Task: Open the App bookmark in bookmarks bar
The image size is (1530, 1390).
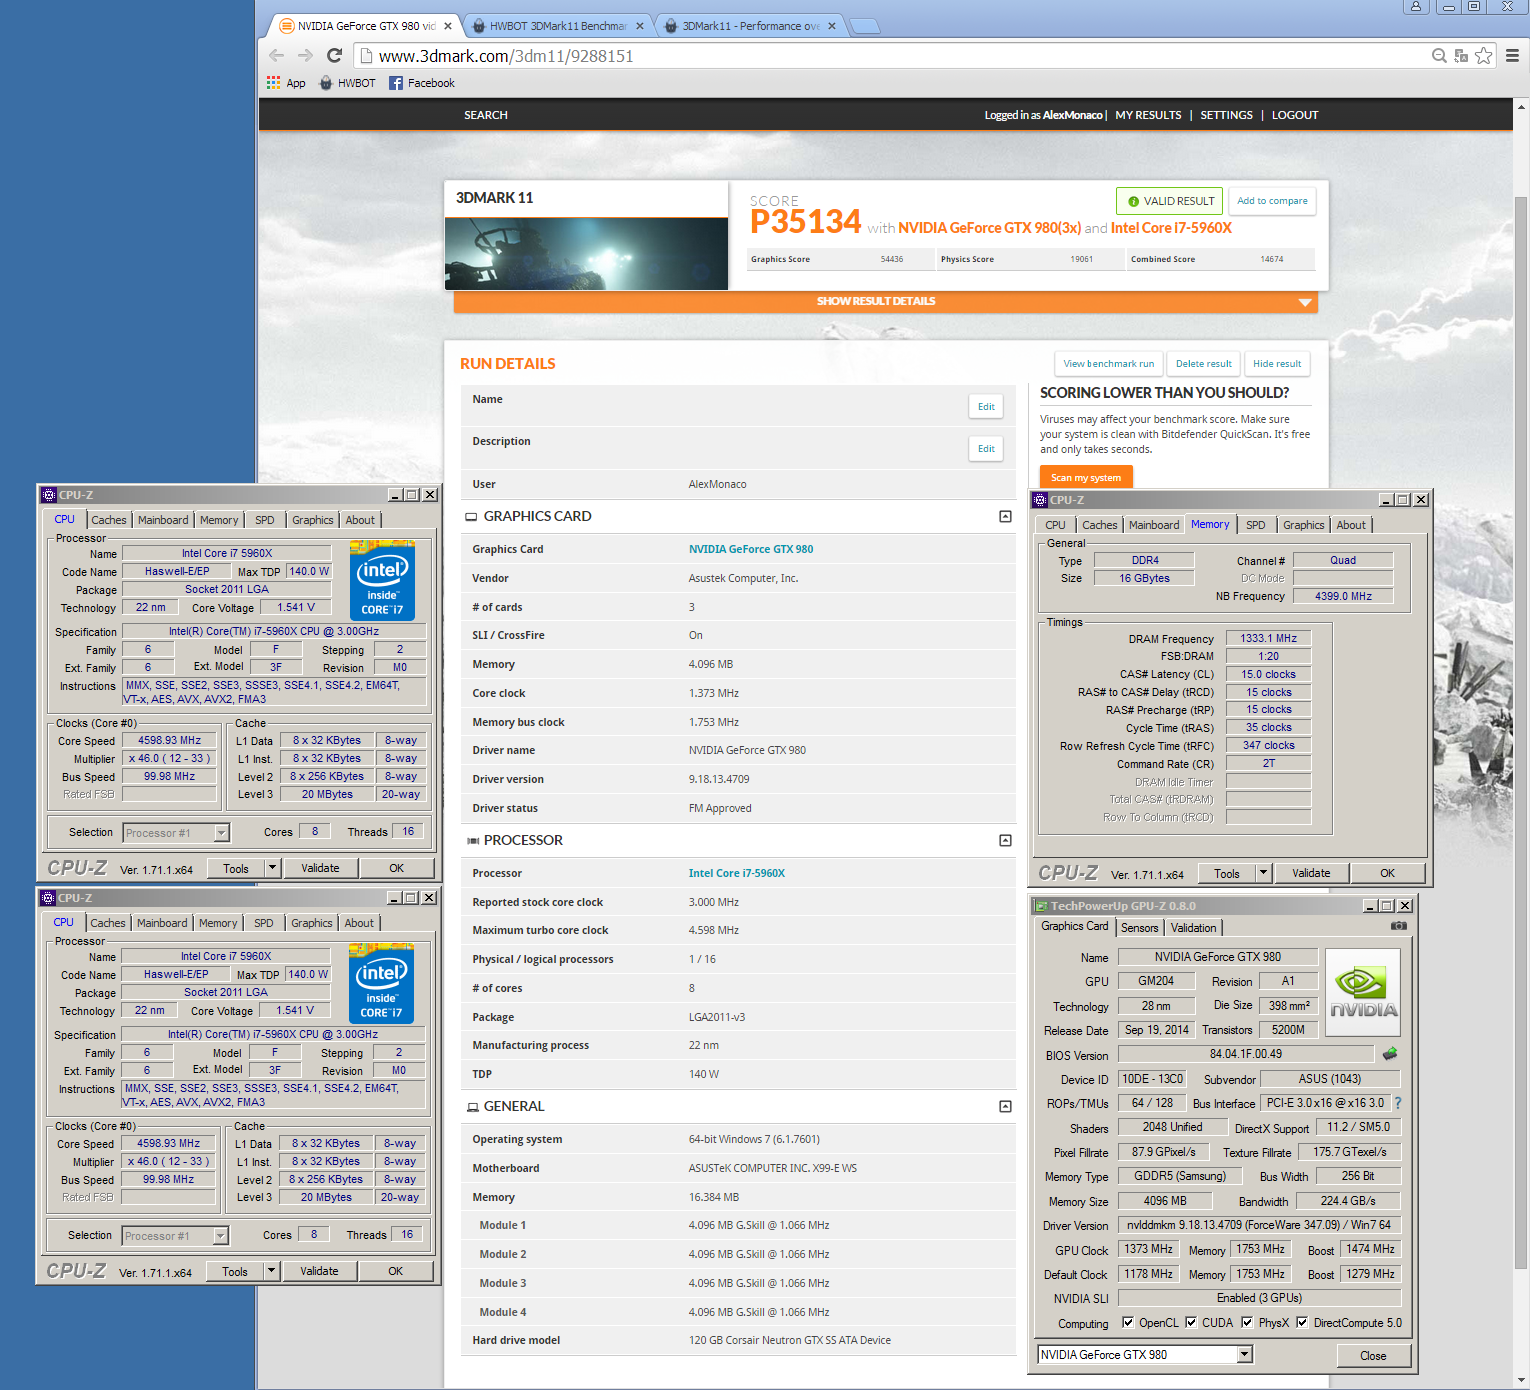Action: [x=286, y=83]
